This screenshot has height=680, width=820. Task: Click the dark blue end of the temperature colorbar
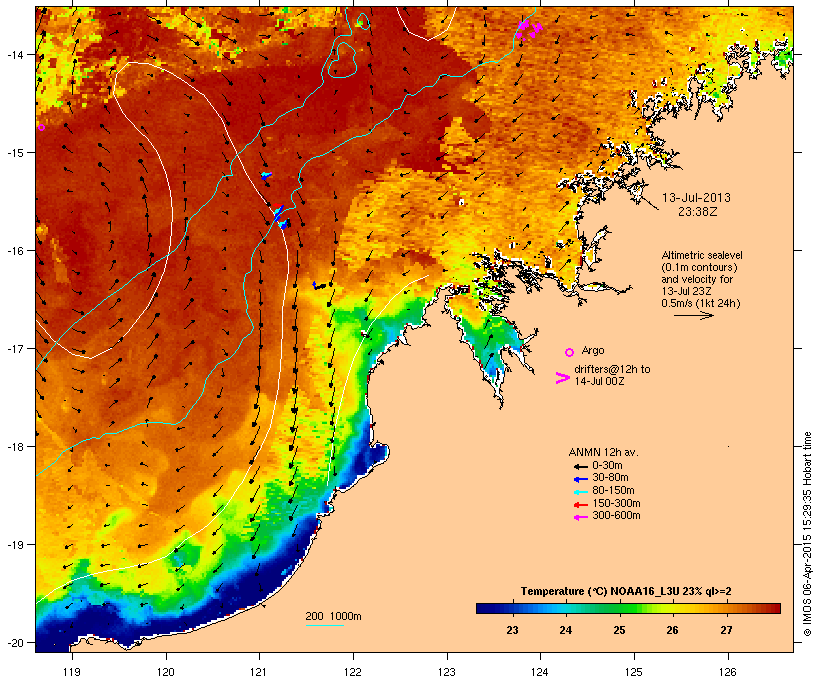tap(482, 608)
